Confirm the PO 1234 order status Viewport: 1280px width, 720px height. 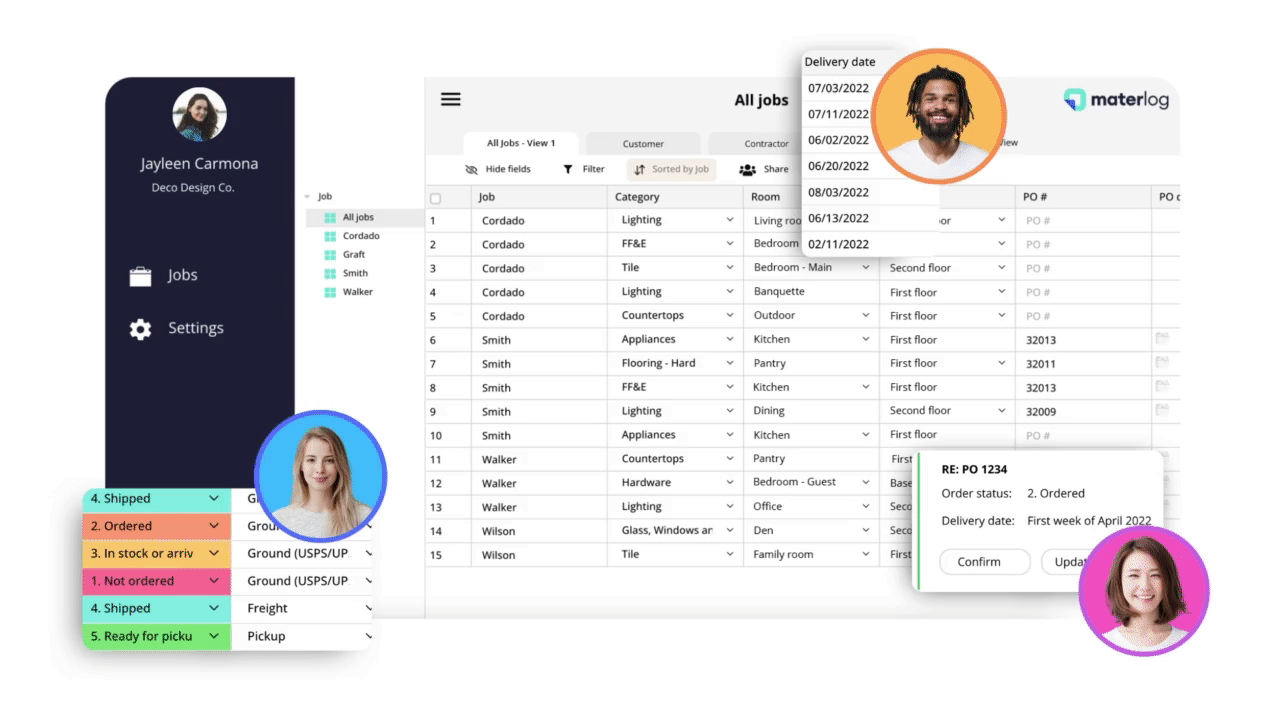point(984,561)
